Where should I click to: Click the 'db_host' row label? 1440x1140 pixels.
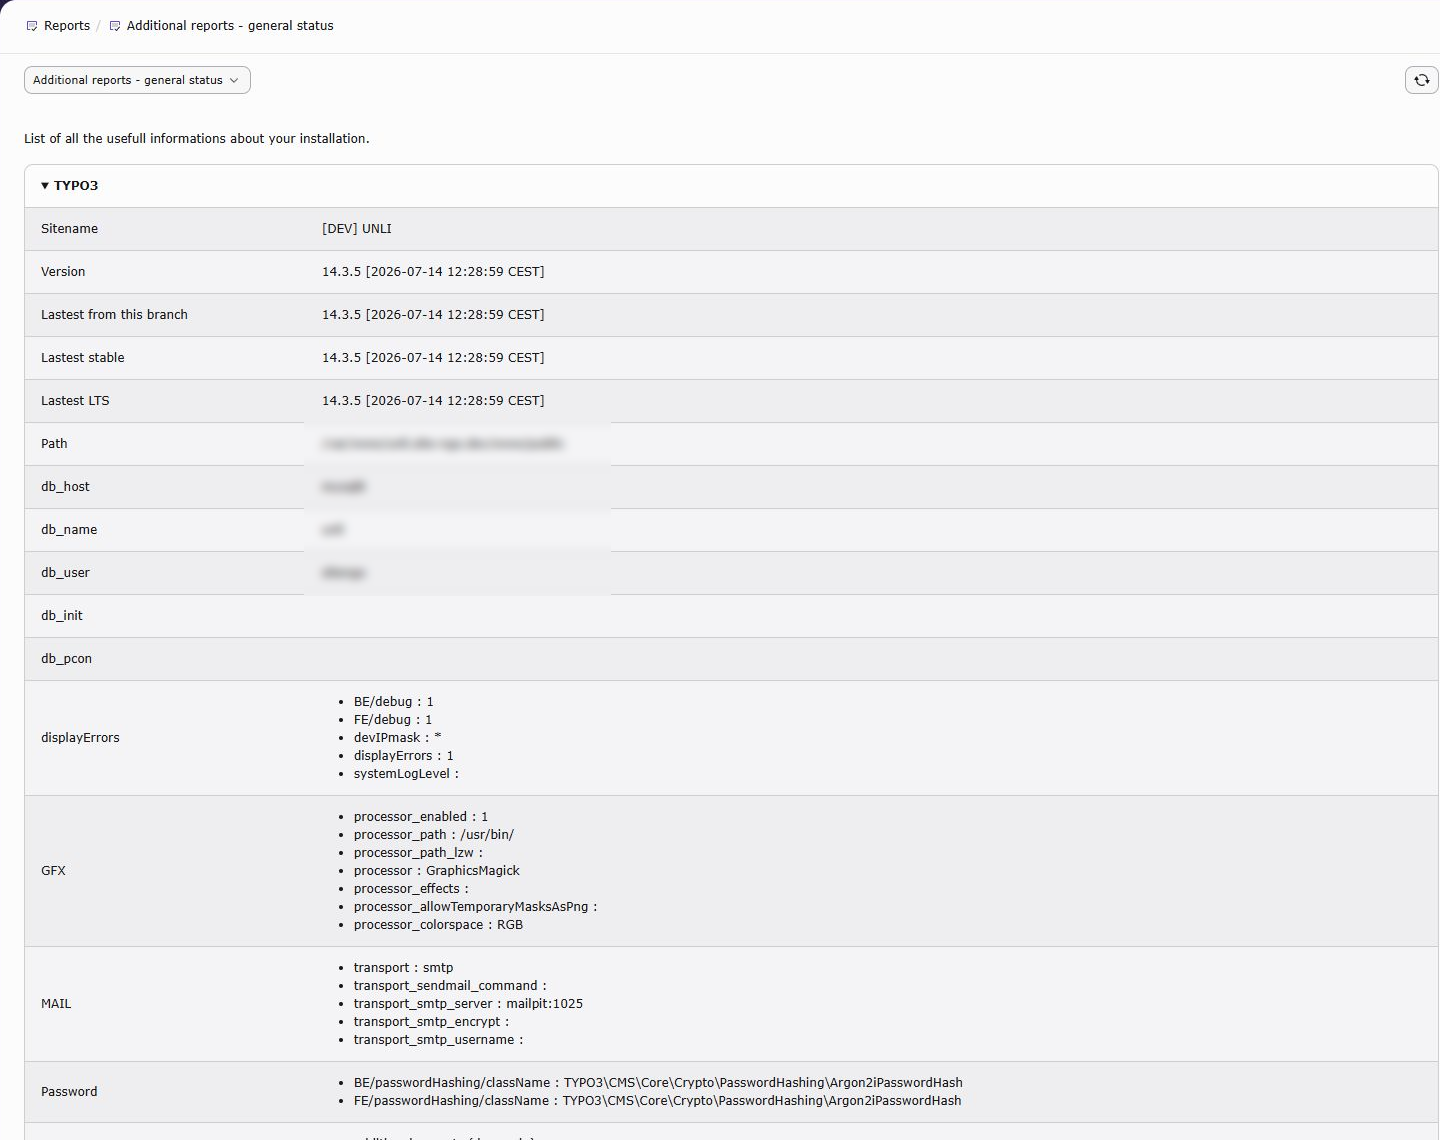point(65,487)
